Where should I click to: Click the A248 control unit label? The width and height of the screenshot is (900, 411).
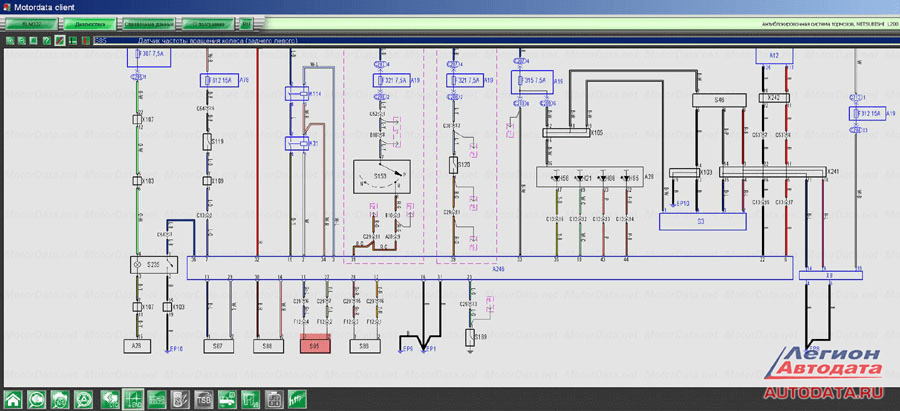pyautogui.click(x=498, y=268)
